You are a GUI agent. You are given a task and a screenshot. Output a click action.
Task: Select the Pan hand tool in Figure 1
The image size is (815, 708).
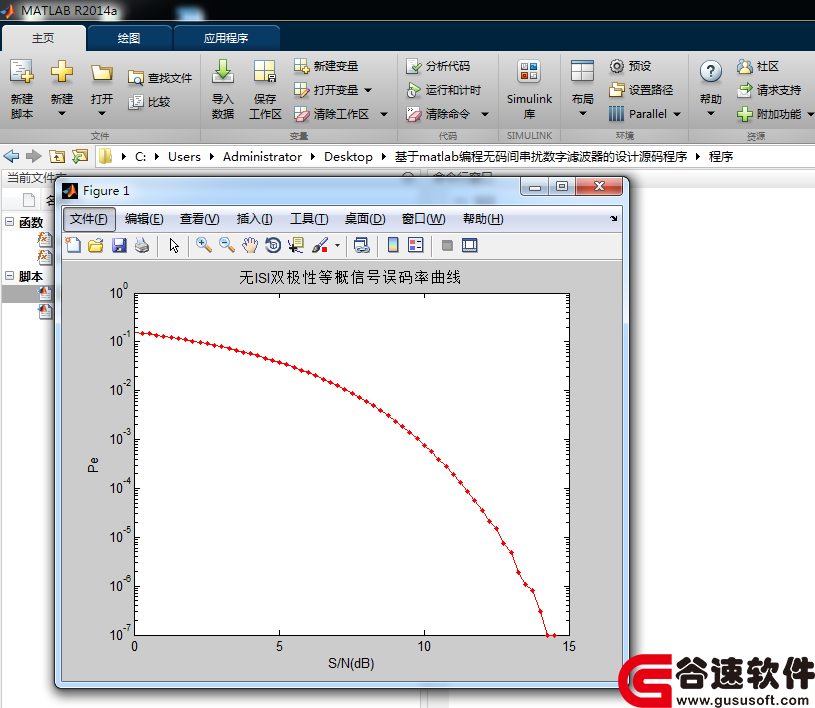click(250, 245)
